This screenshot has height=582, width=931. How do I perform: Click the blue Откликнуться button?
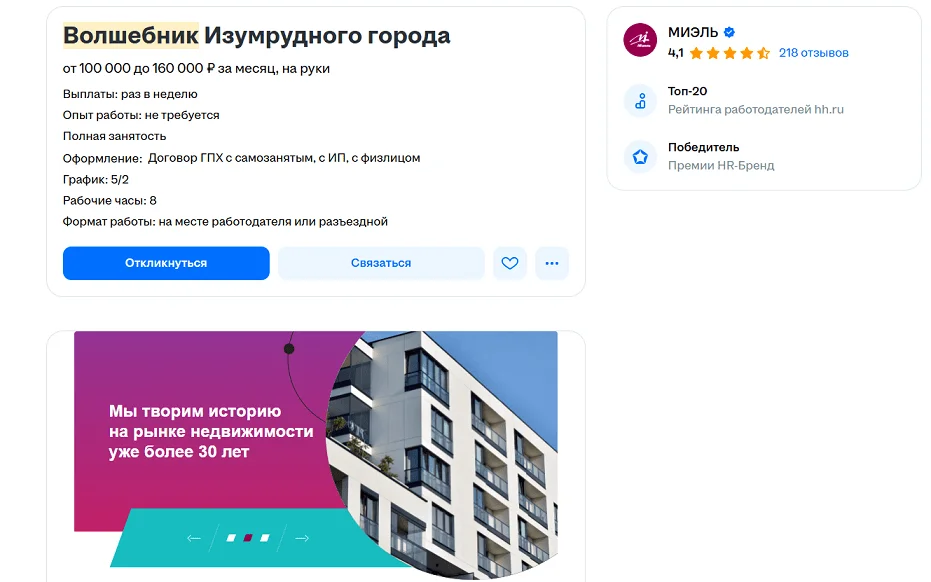click(166, 263)
